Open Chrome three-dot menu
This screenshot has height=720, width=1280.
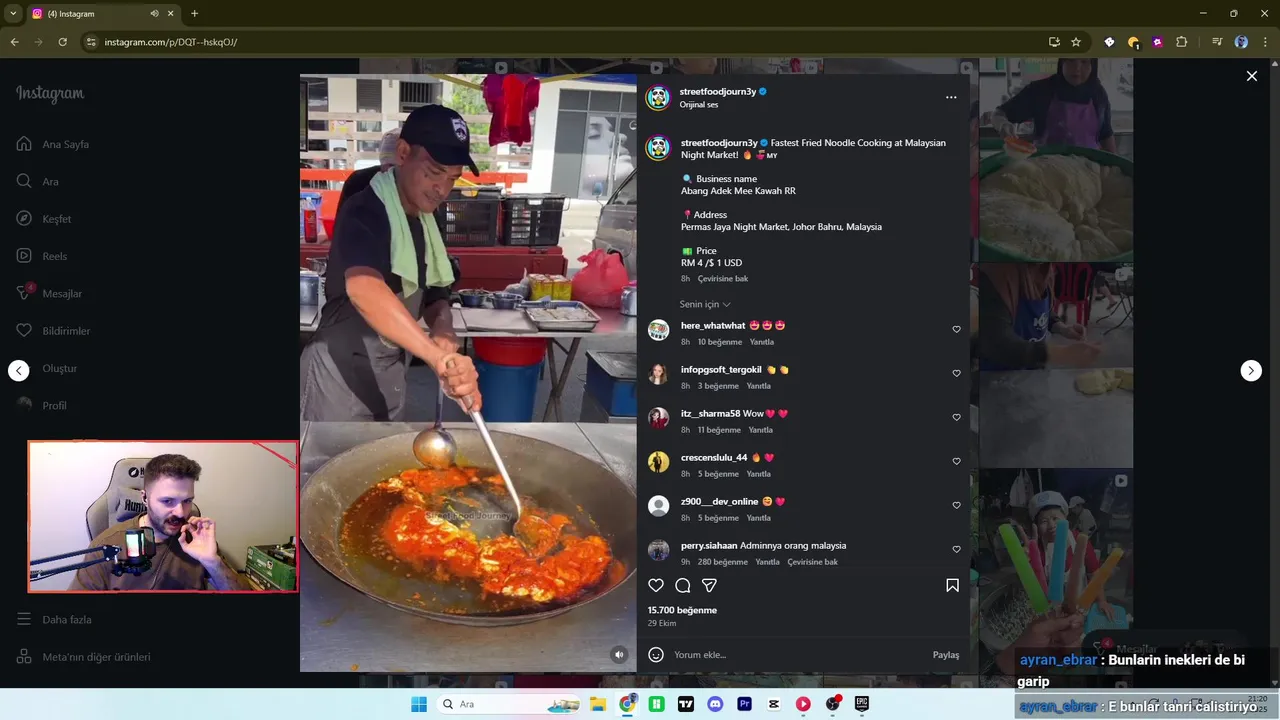(1266, 42)
